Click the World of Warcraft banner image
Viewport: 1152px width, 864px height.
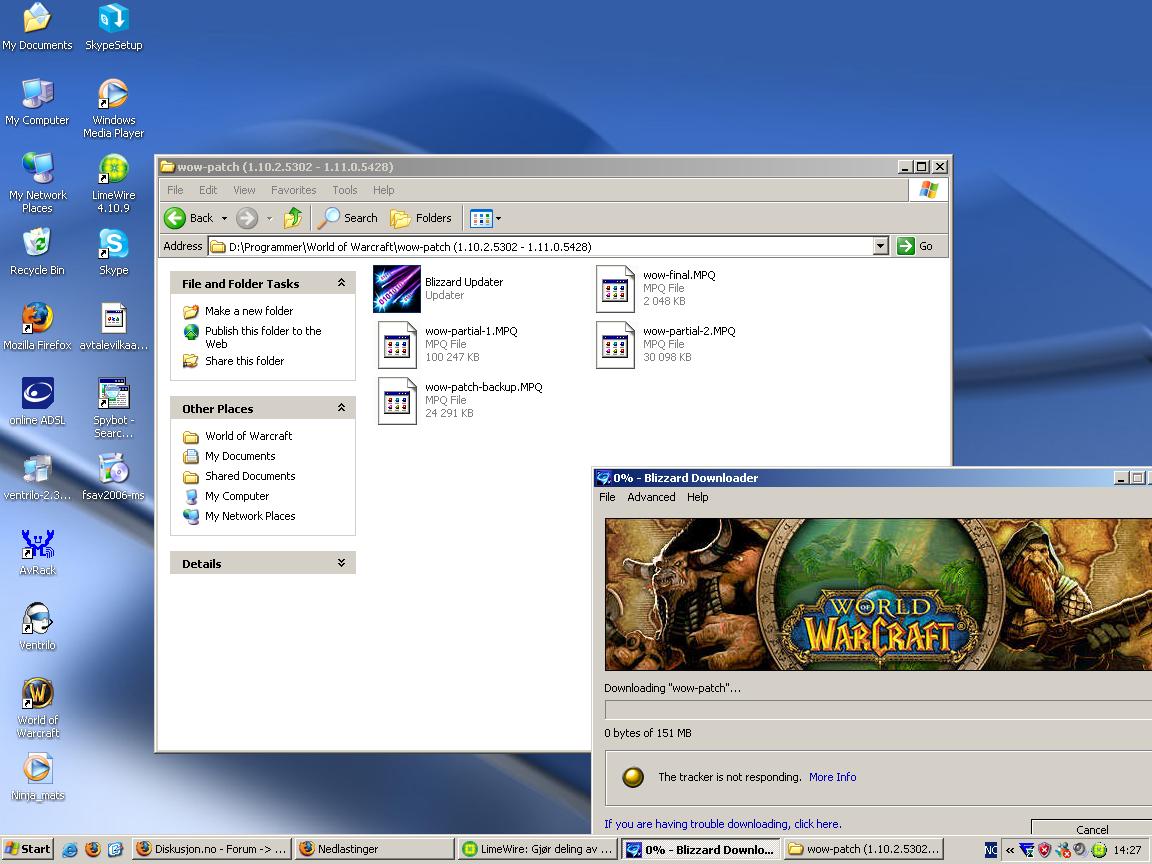point(878,594)
